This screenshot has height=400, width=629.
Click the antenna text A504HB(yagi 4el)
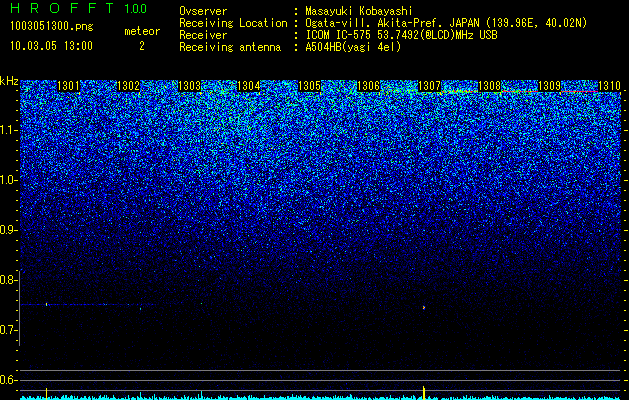[353, 47]
